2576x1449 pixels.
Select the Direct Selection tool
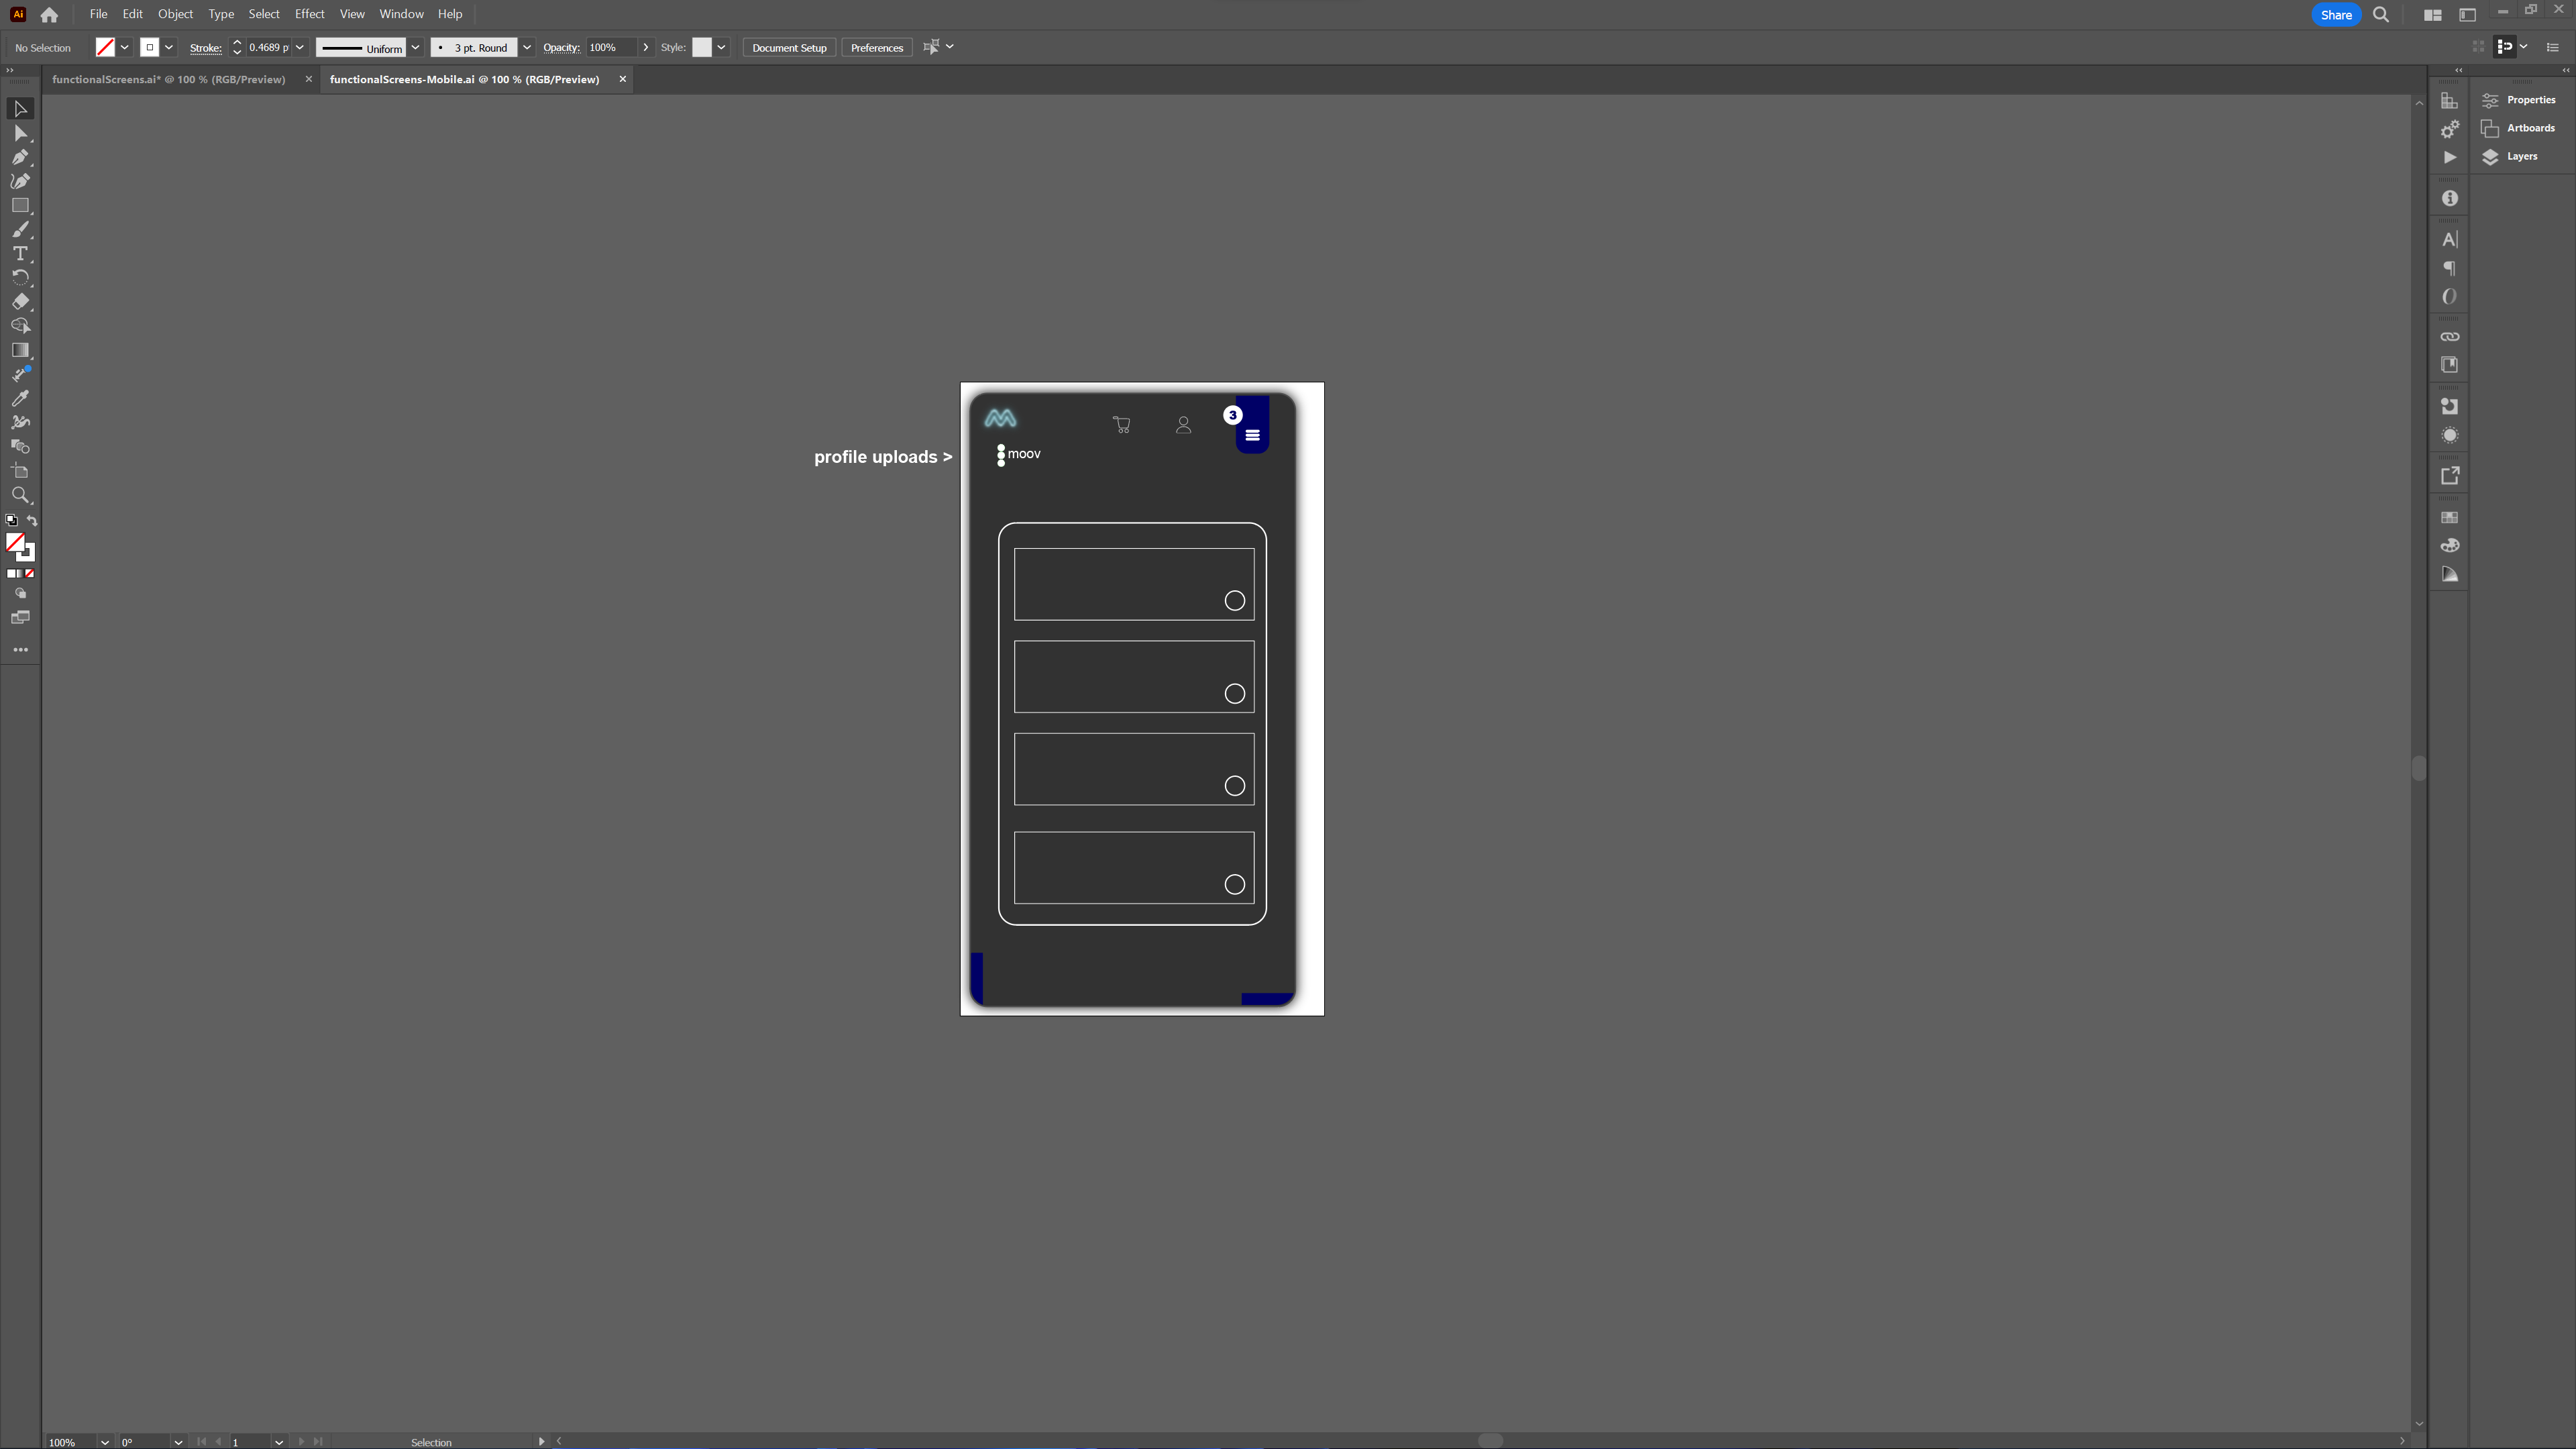20,133
